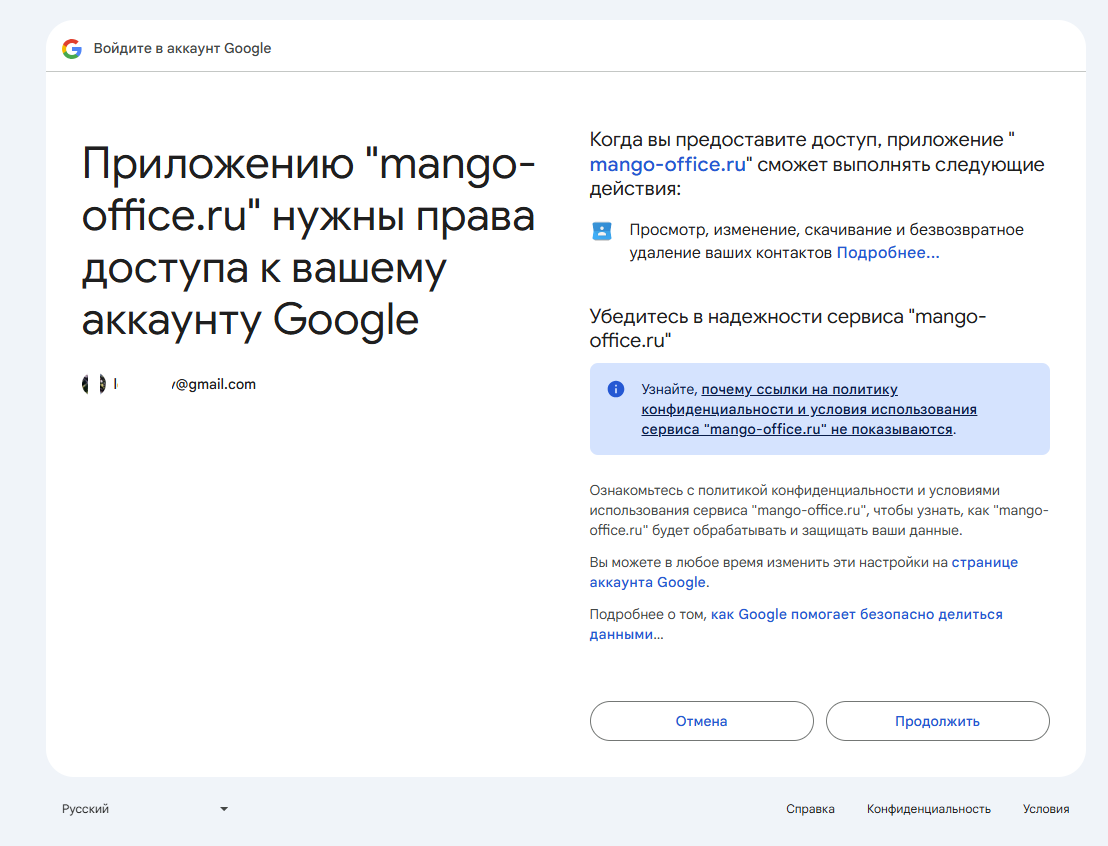Click the blue contacts permission icon

tap(601, 230)
